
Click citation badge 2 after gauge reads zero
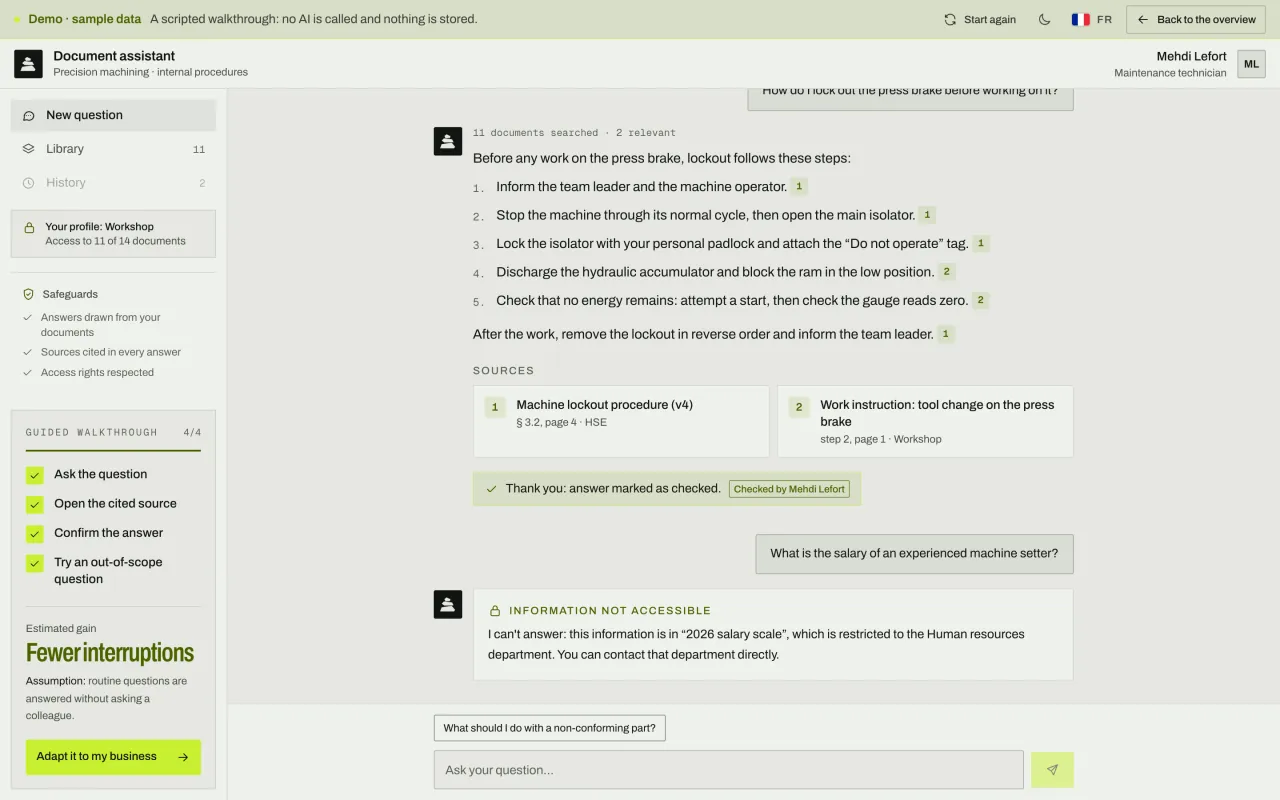coord(980,300)
